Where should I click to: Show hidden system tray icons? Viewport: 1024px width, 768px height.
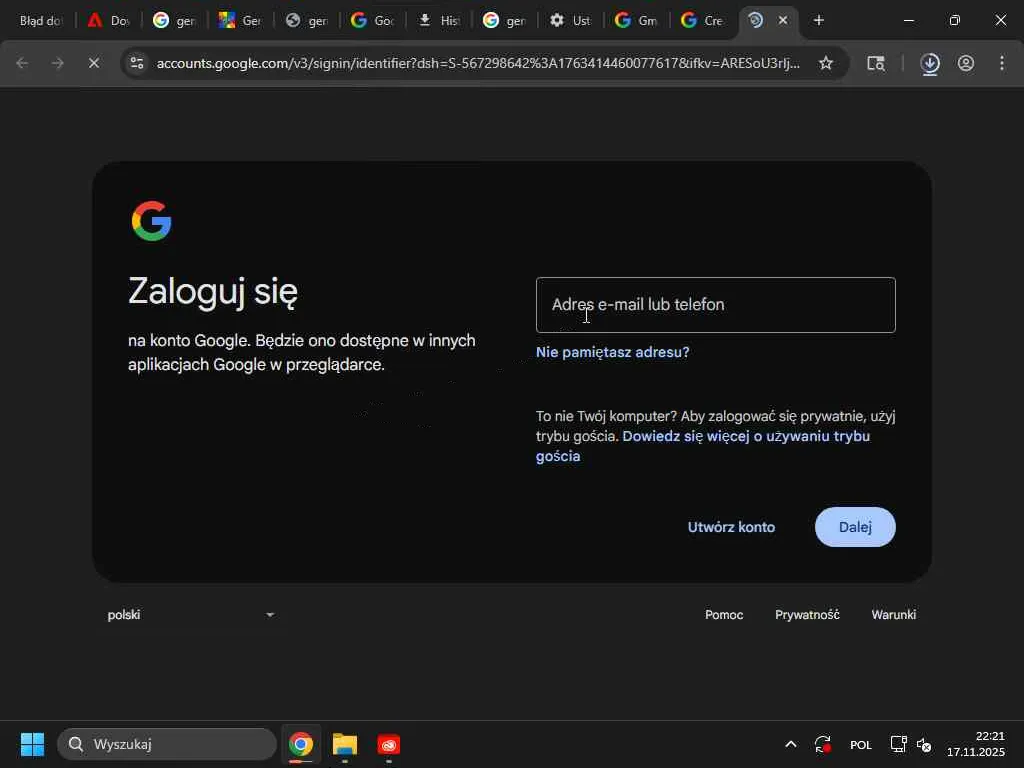[x=790, y=744]
